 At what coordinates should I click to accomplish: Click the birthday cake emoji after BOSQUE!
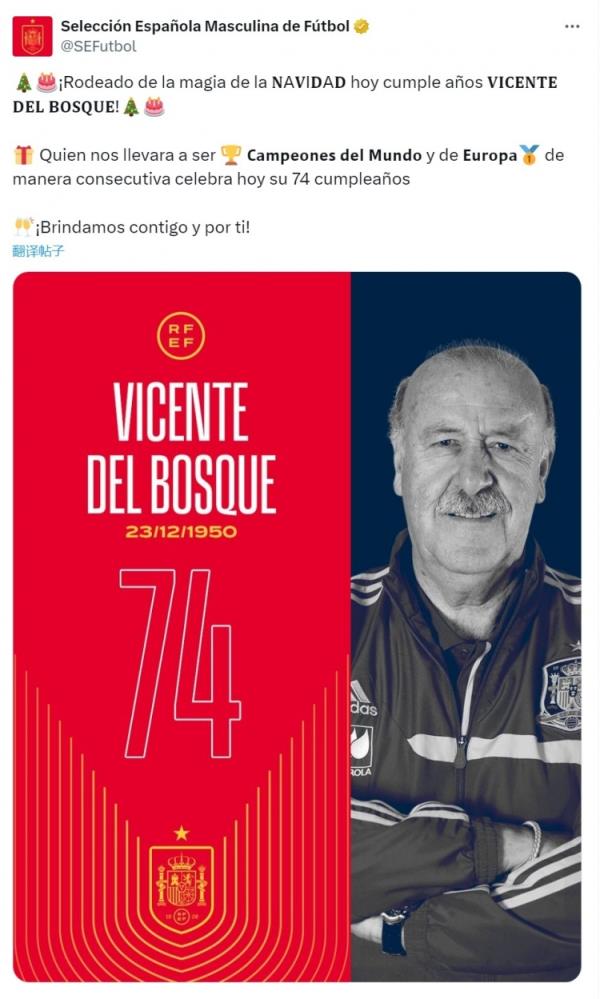(154, 106)
